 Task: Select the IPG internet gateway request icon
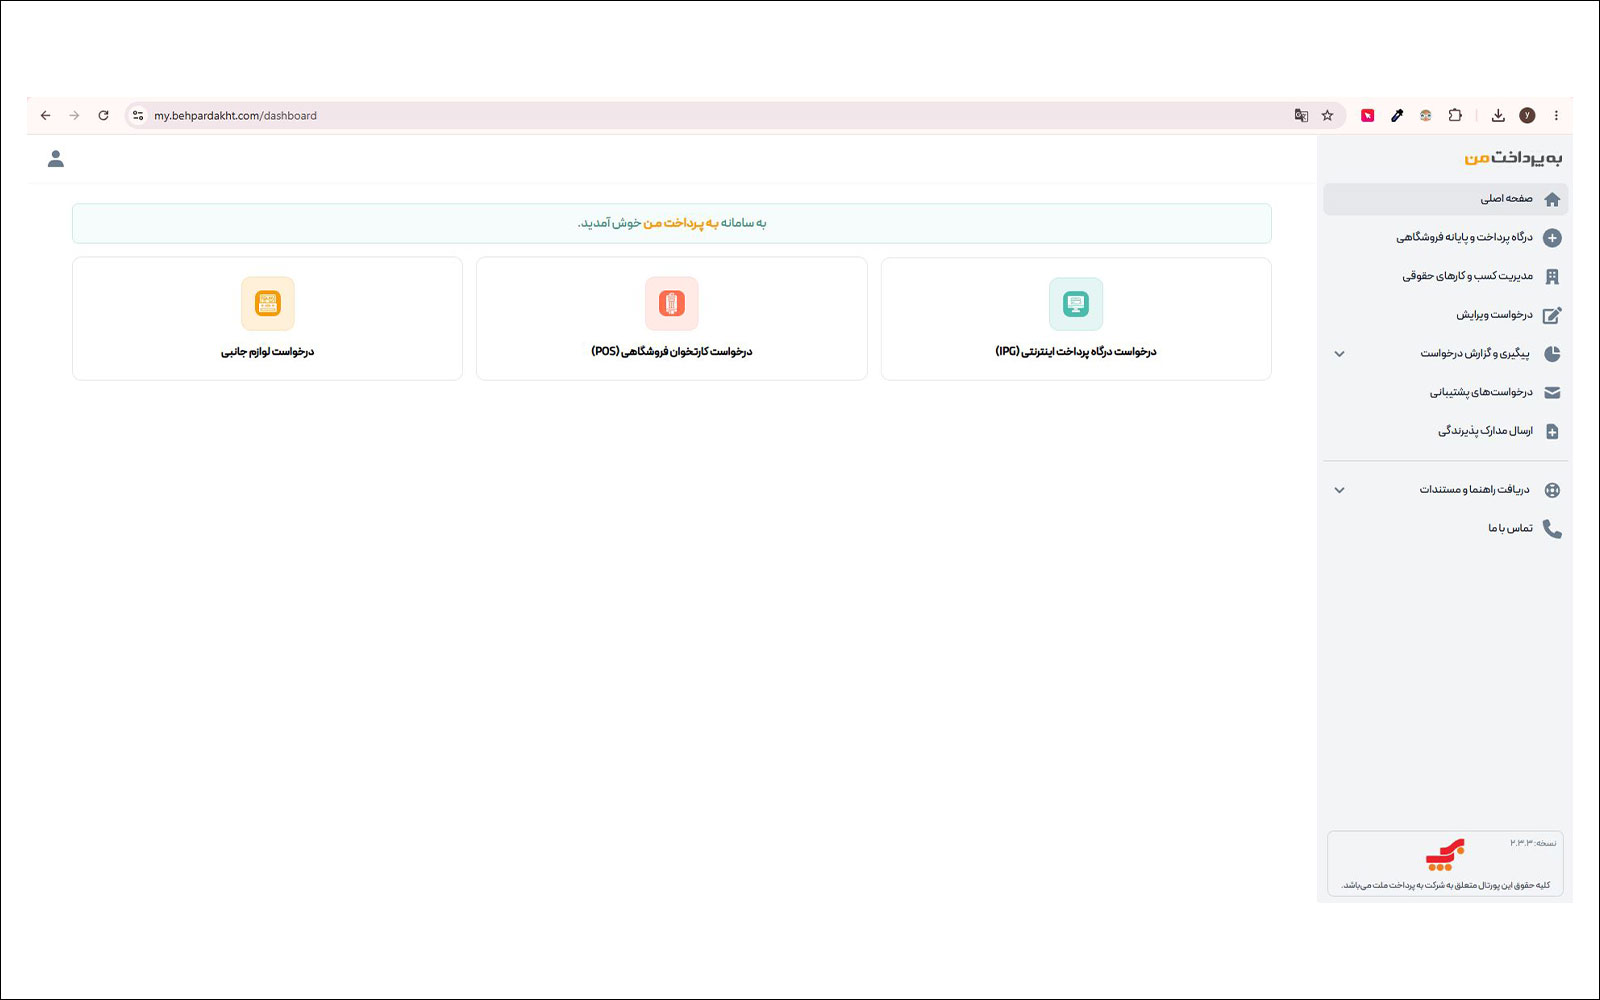pyautogui.click(x=1076, y=304)
